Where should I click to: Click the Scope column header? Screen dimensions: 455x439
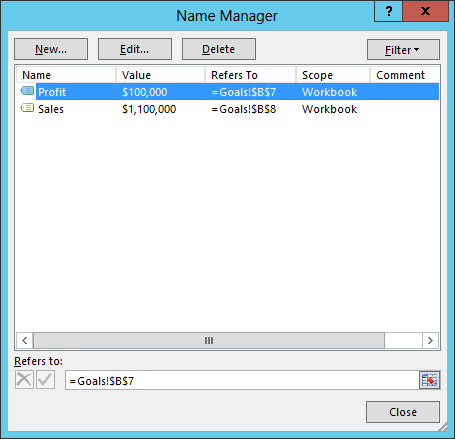click(x=333, y=75)
